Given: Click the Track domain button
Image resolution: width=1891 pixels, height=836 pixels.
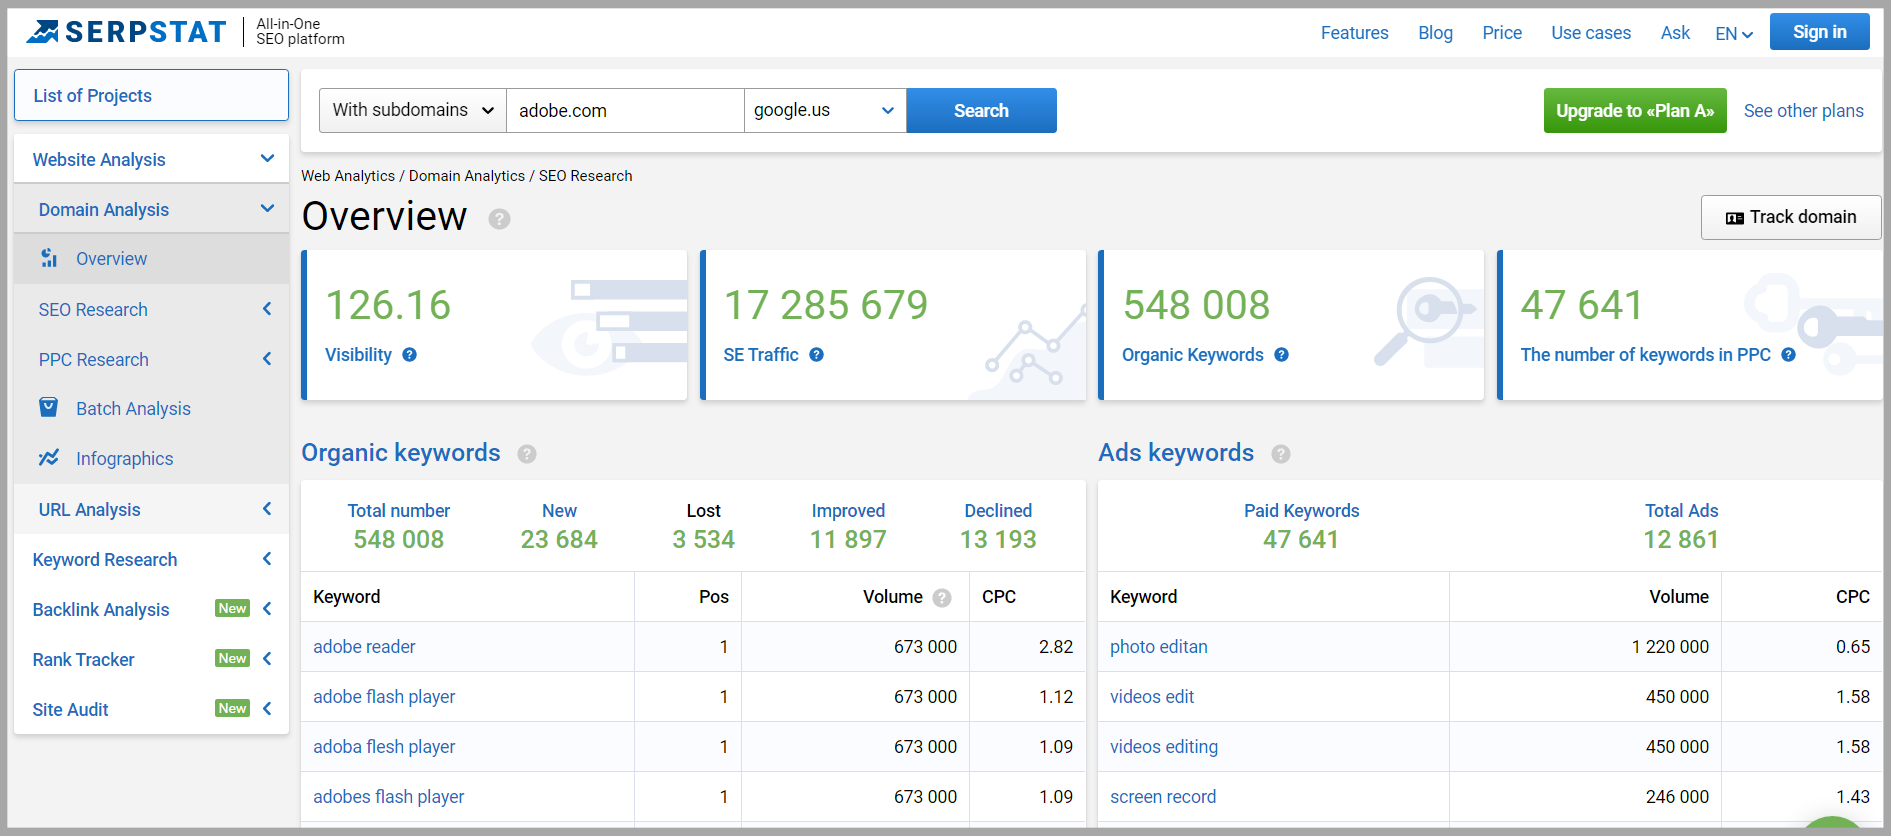Looking at the screenshot, I should 1791,217.
